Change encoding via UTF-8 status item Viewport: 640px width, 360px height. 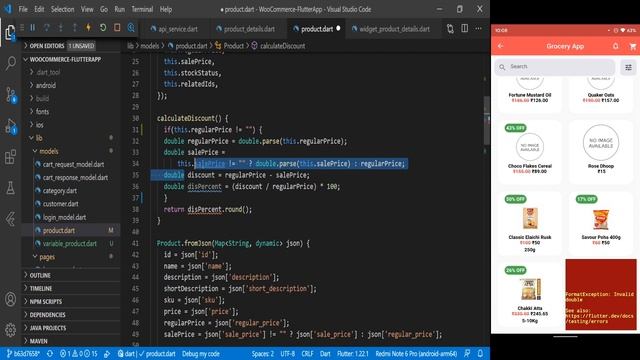pos(287,354)
